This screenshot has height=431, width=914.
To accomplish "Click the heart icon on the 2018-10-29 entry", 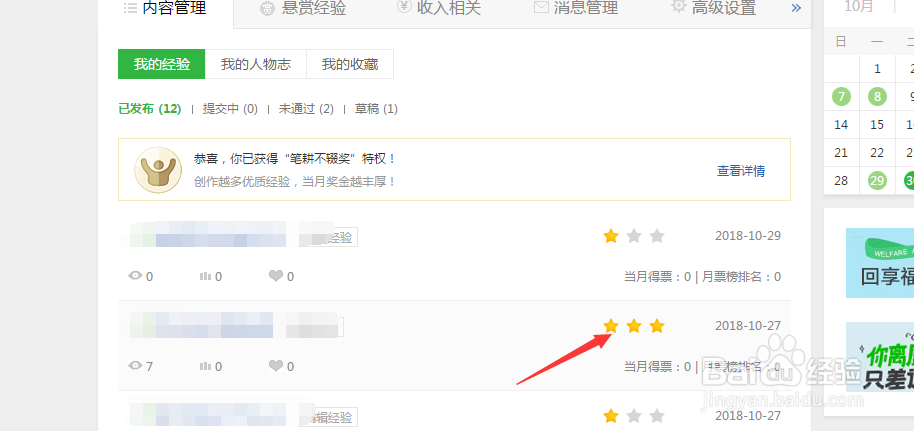I will coord(276,276).
